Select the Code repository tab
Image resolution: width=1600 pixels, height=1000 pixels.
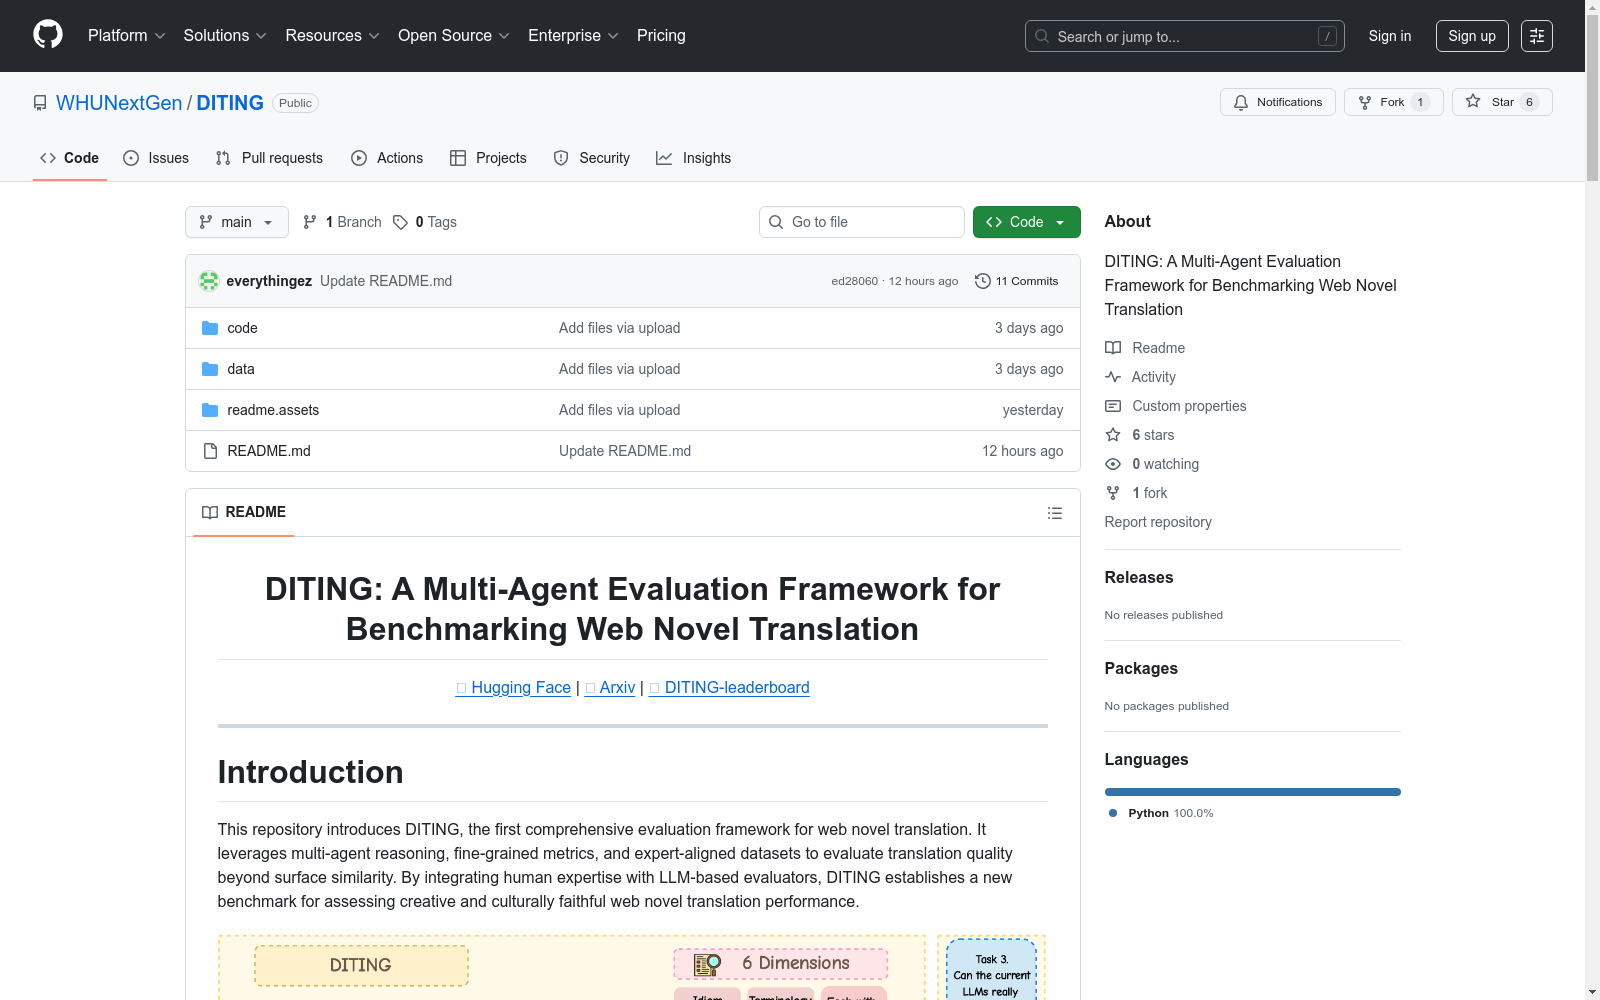click(70, 158)
